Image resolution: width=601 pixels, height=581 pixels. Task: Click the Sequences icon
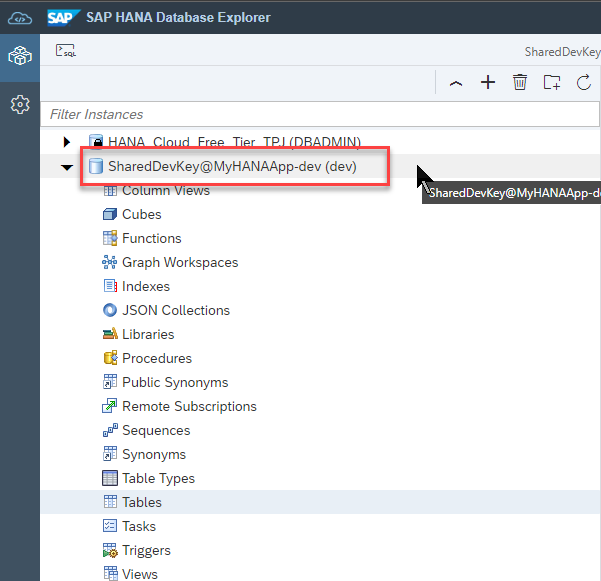click(x=110, y=430)
